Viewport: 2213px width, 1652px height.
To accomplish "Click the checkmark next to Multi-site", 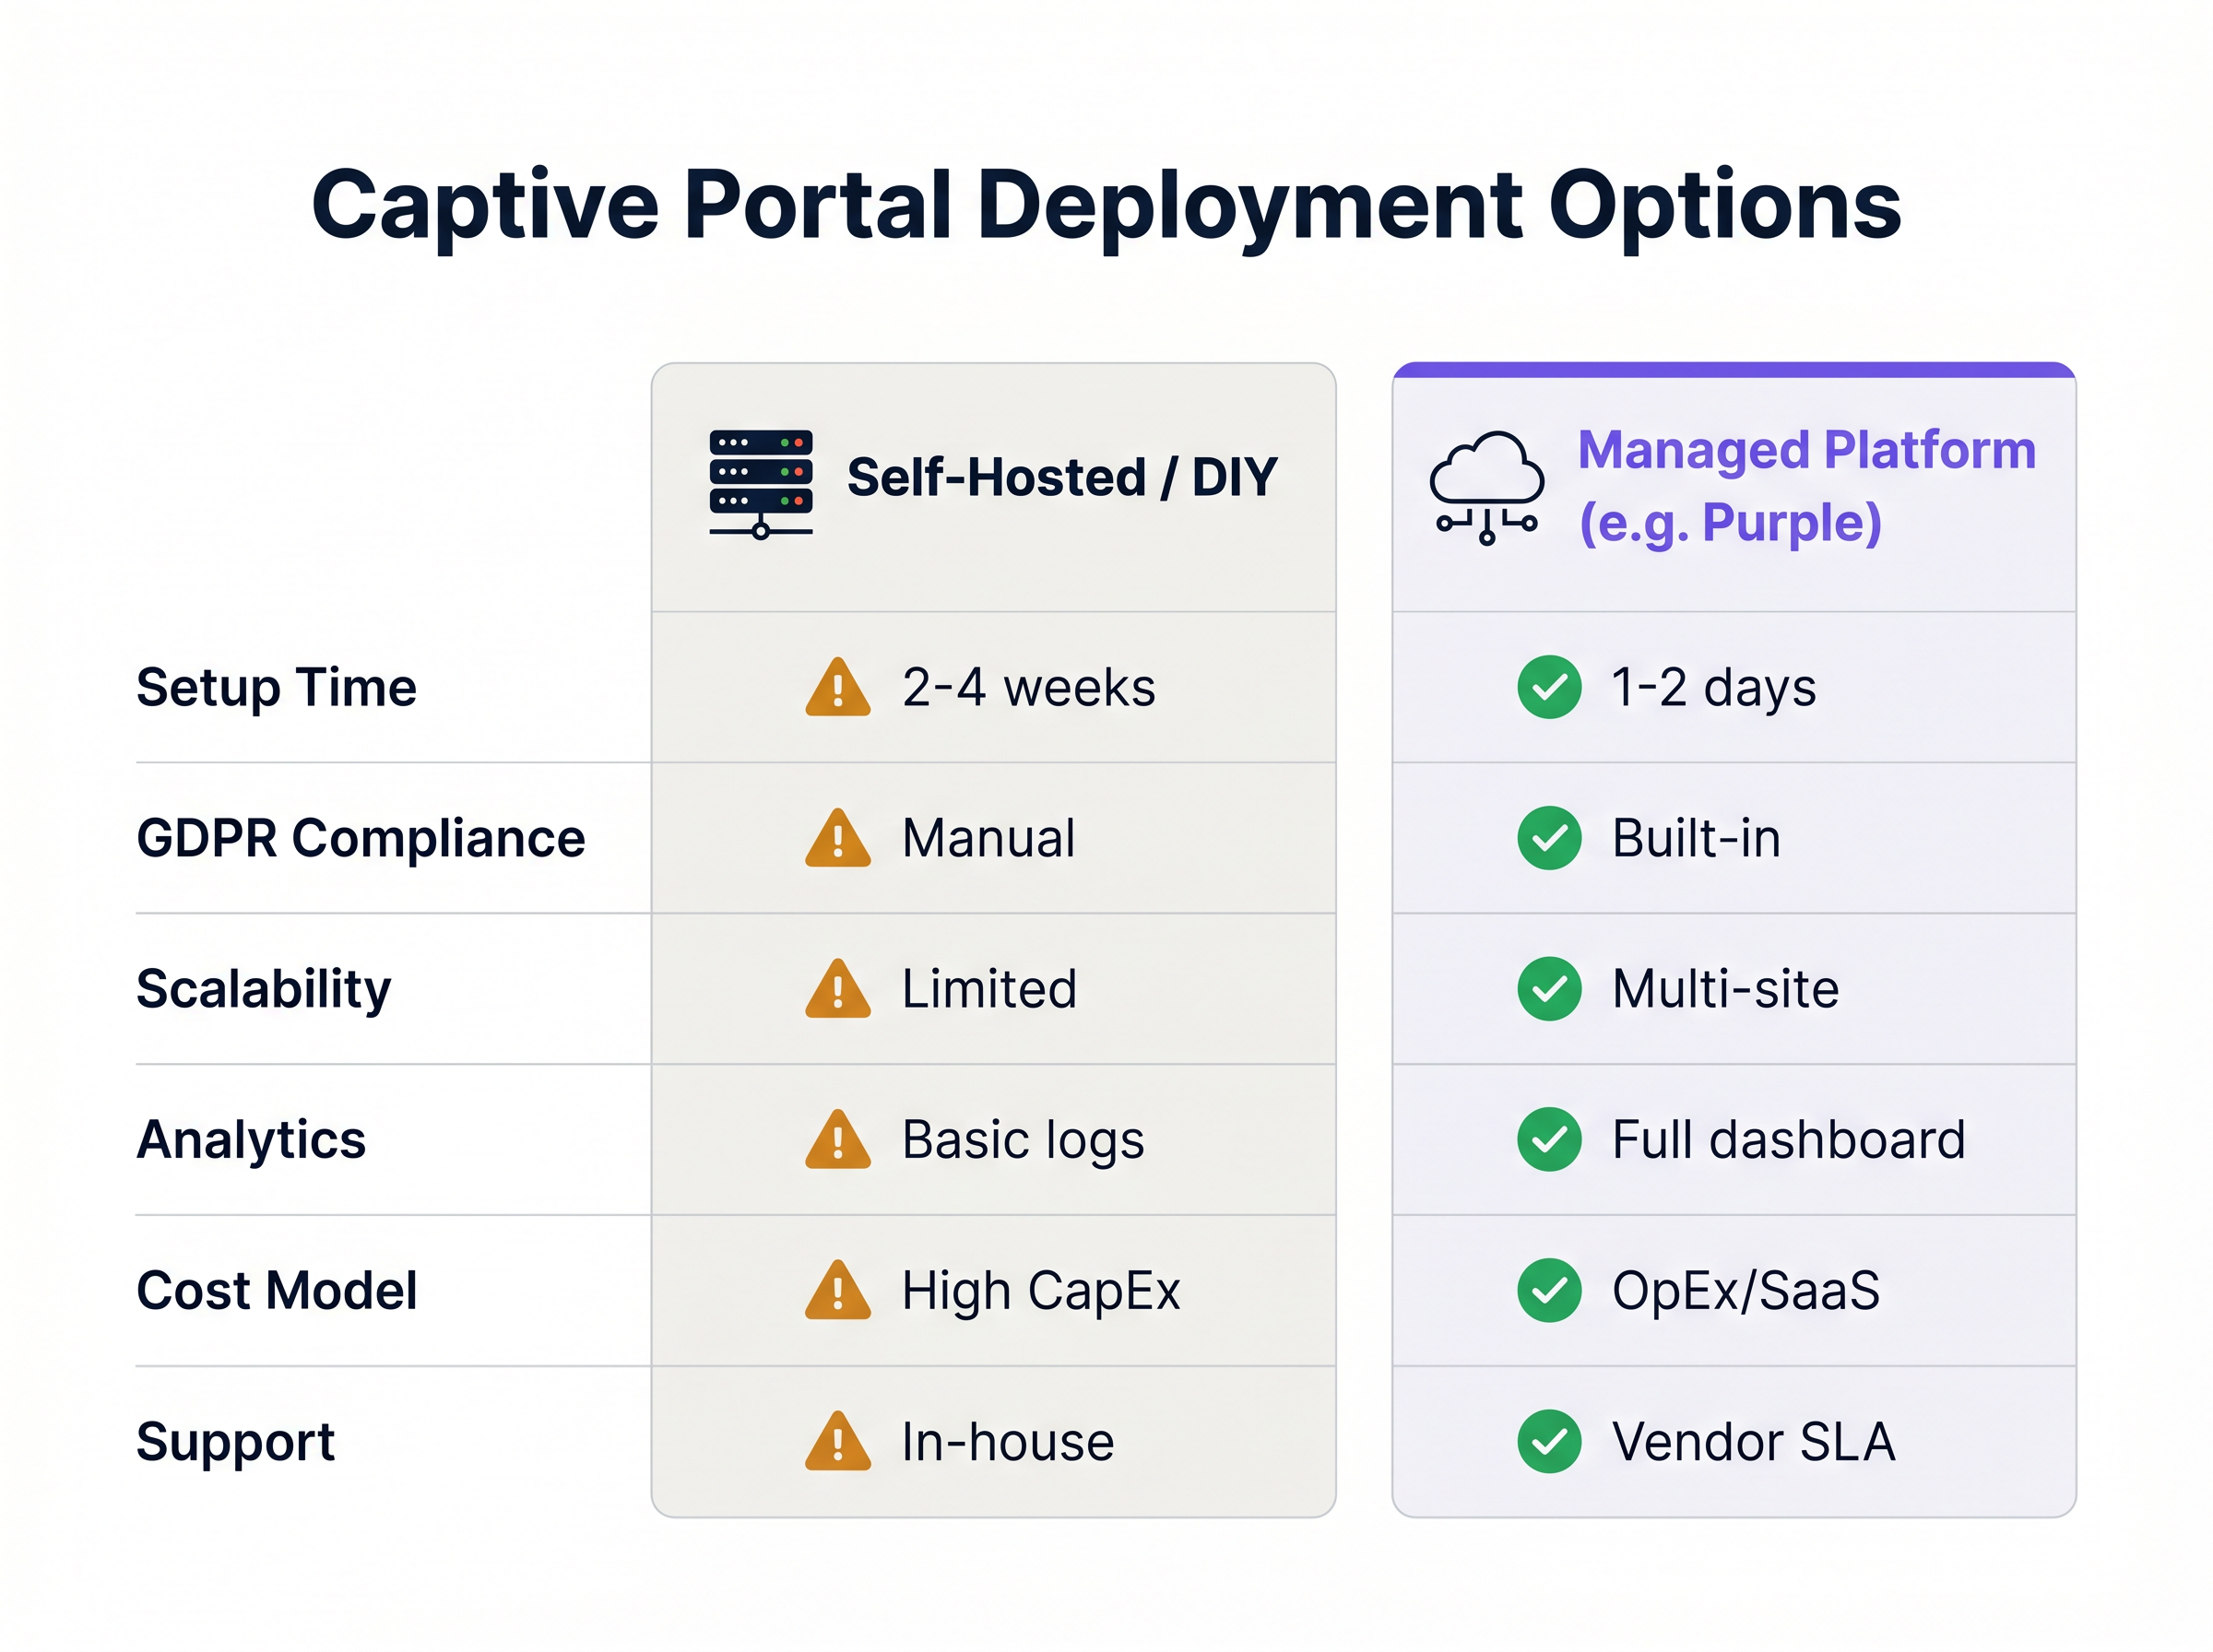I will pos(1548,989).
